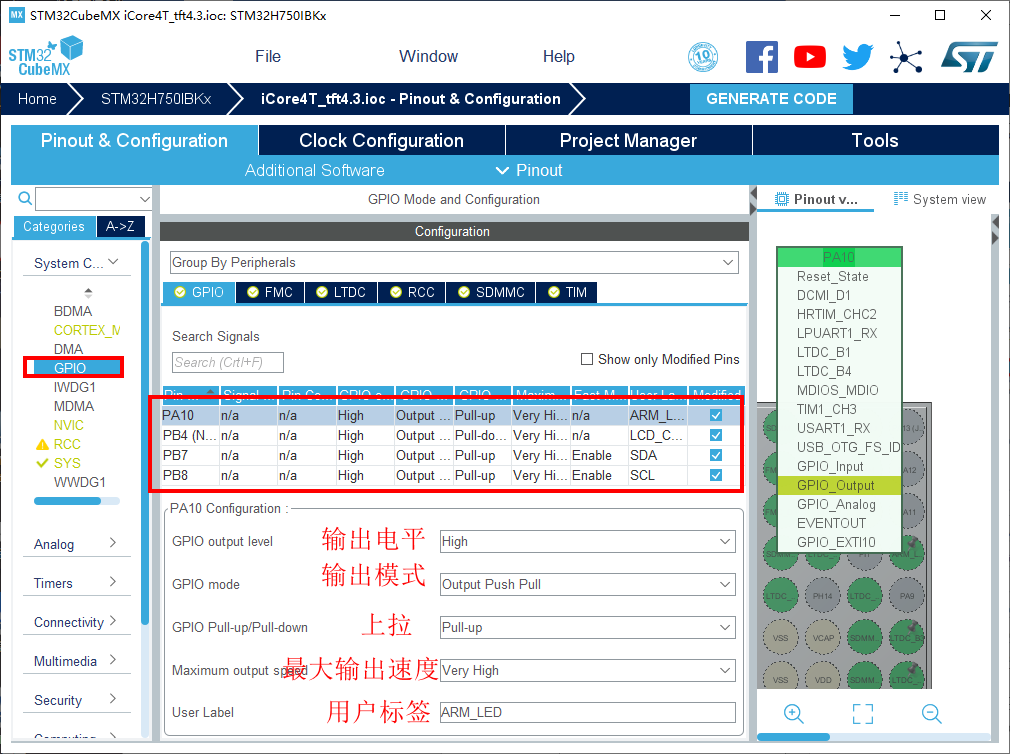The image size is (1010, 754).
Task: Switch to the Clock Configuration tab
Action: click(x=381, y=141)
